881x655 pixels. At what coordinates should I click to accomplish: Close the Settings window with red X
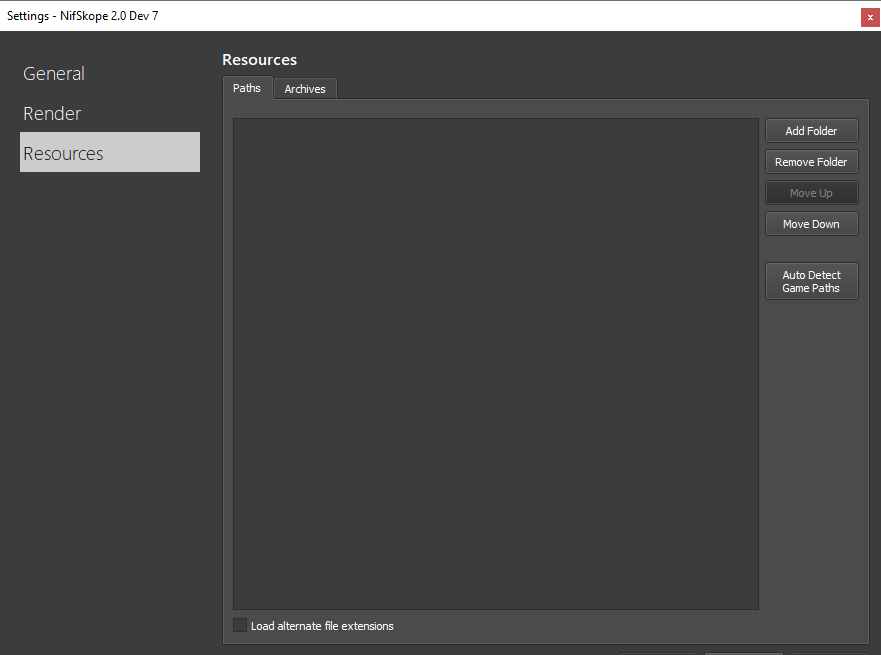870,16
